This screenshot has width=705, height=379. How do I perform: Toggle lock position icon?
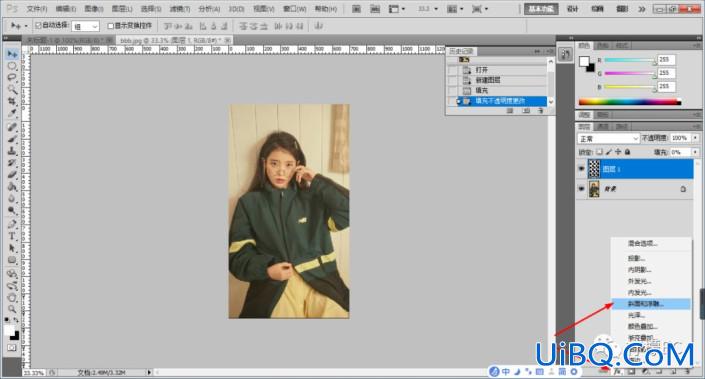point(618,152)
